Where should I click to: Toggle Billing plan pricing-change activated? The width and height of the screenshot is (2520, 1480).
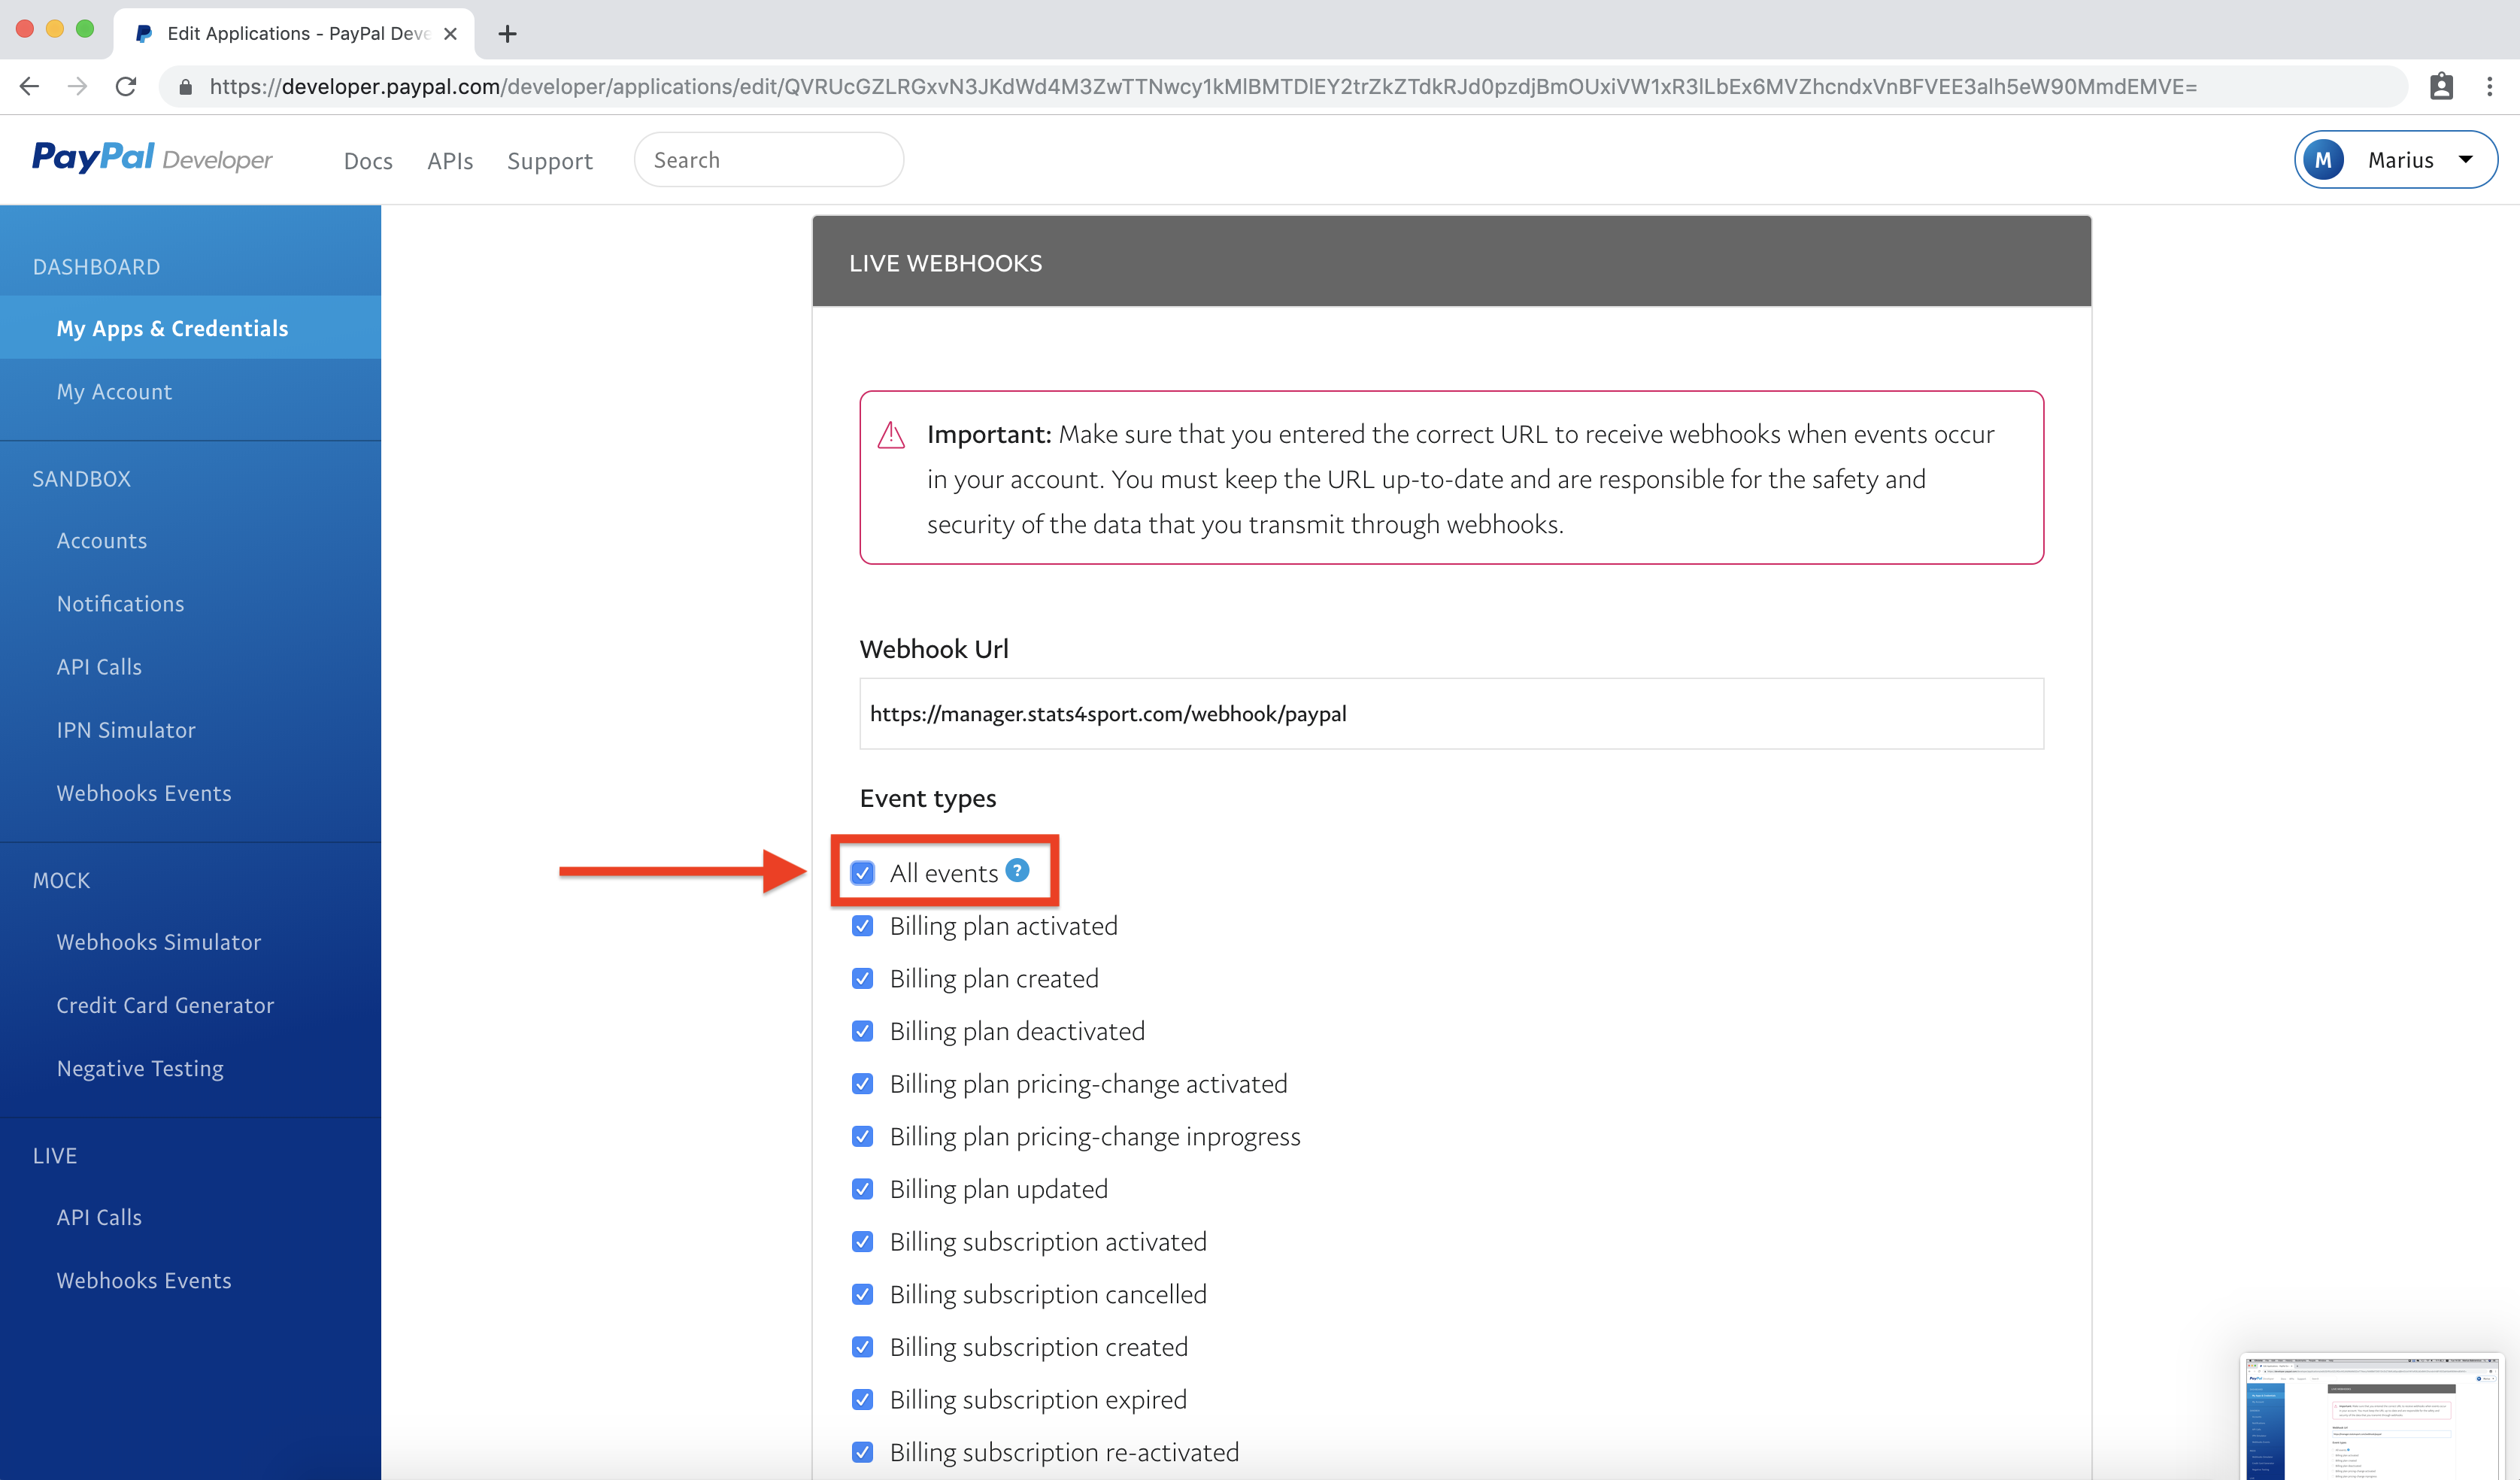coord(863,1084)
